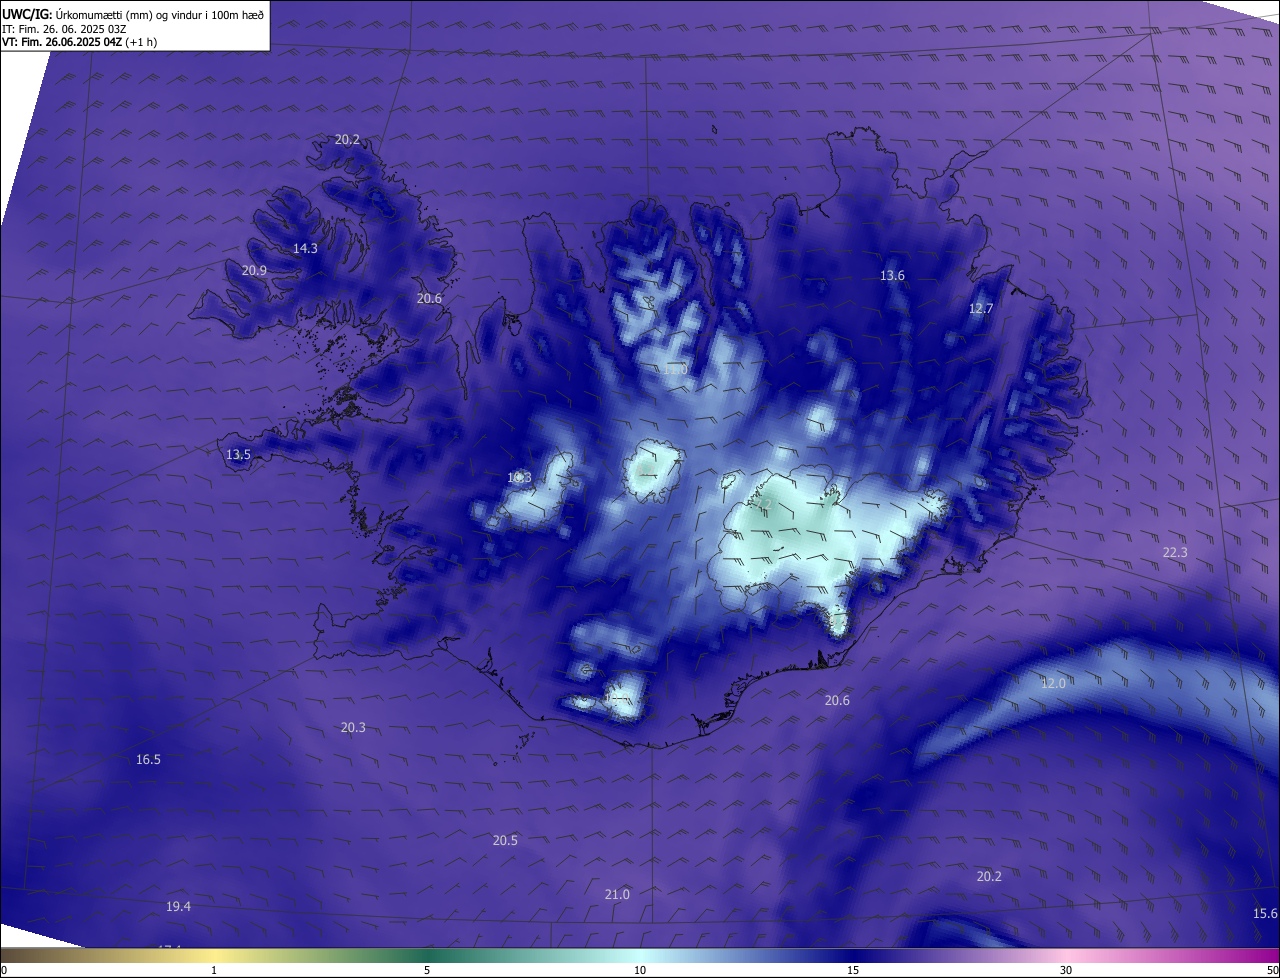The height and width of the screenshot is (978, 1280).
Task: Click the 20.5 value south of Iceland
Action: pos(505,840)
